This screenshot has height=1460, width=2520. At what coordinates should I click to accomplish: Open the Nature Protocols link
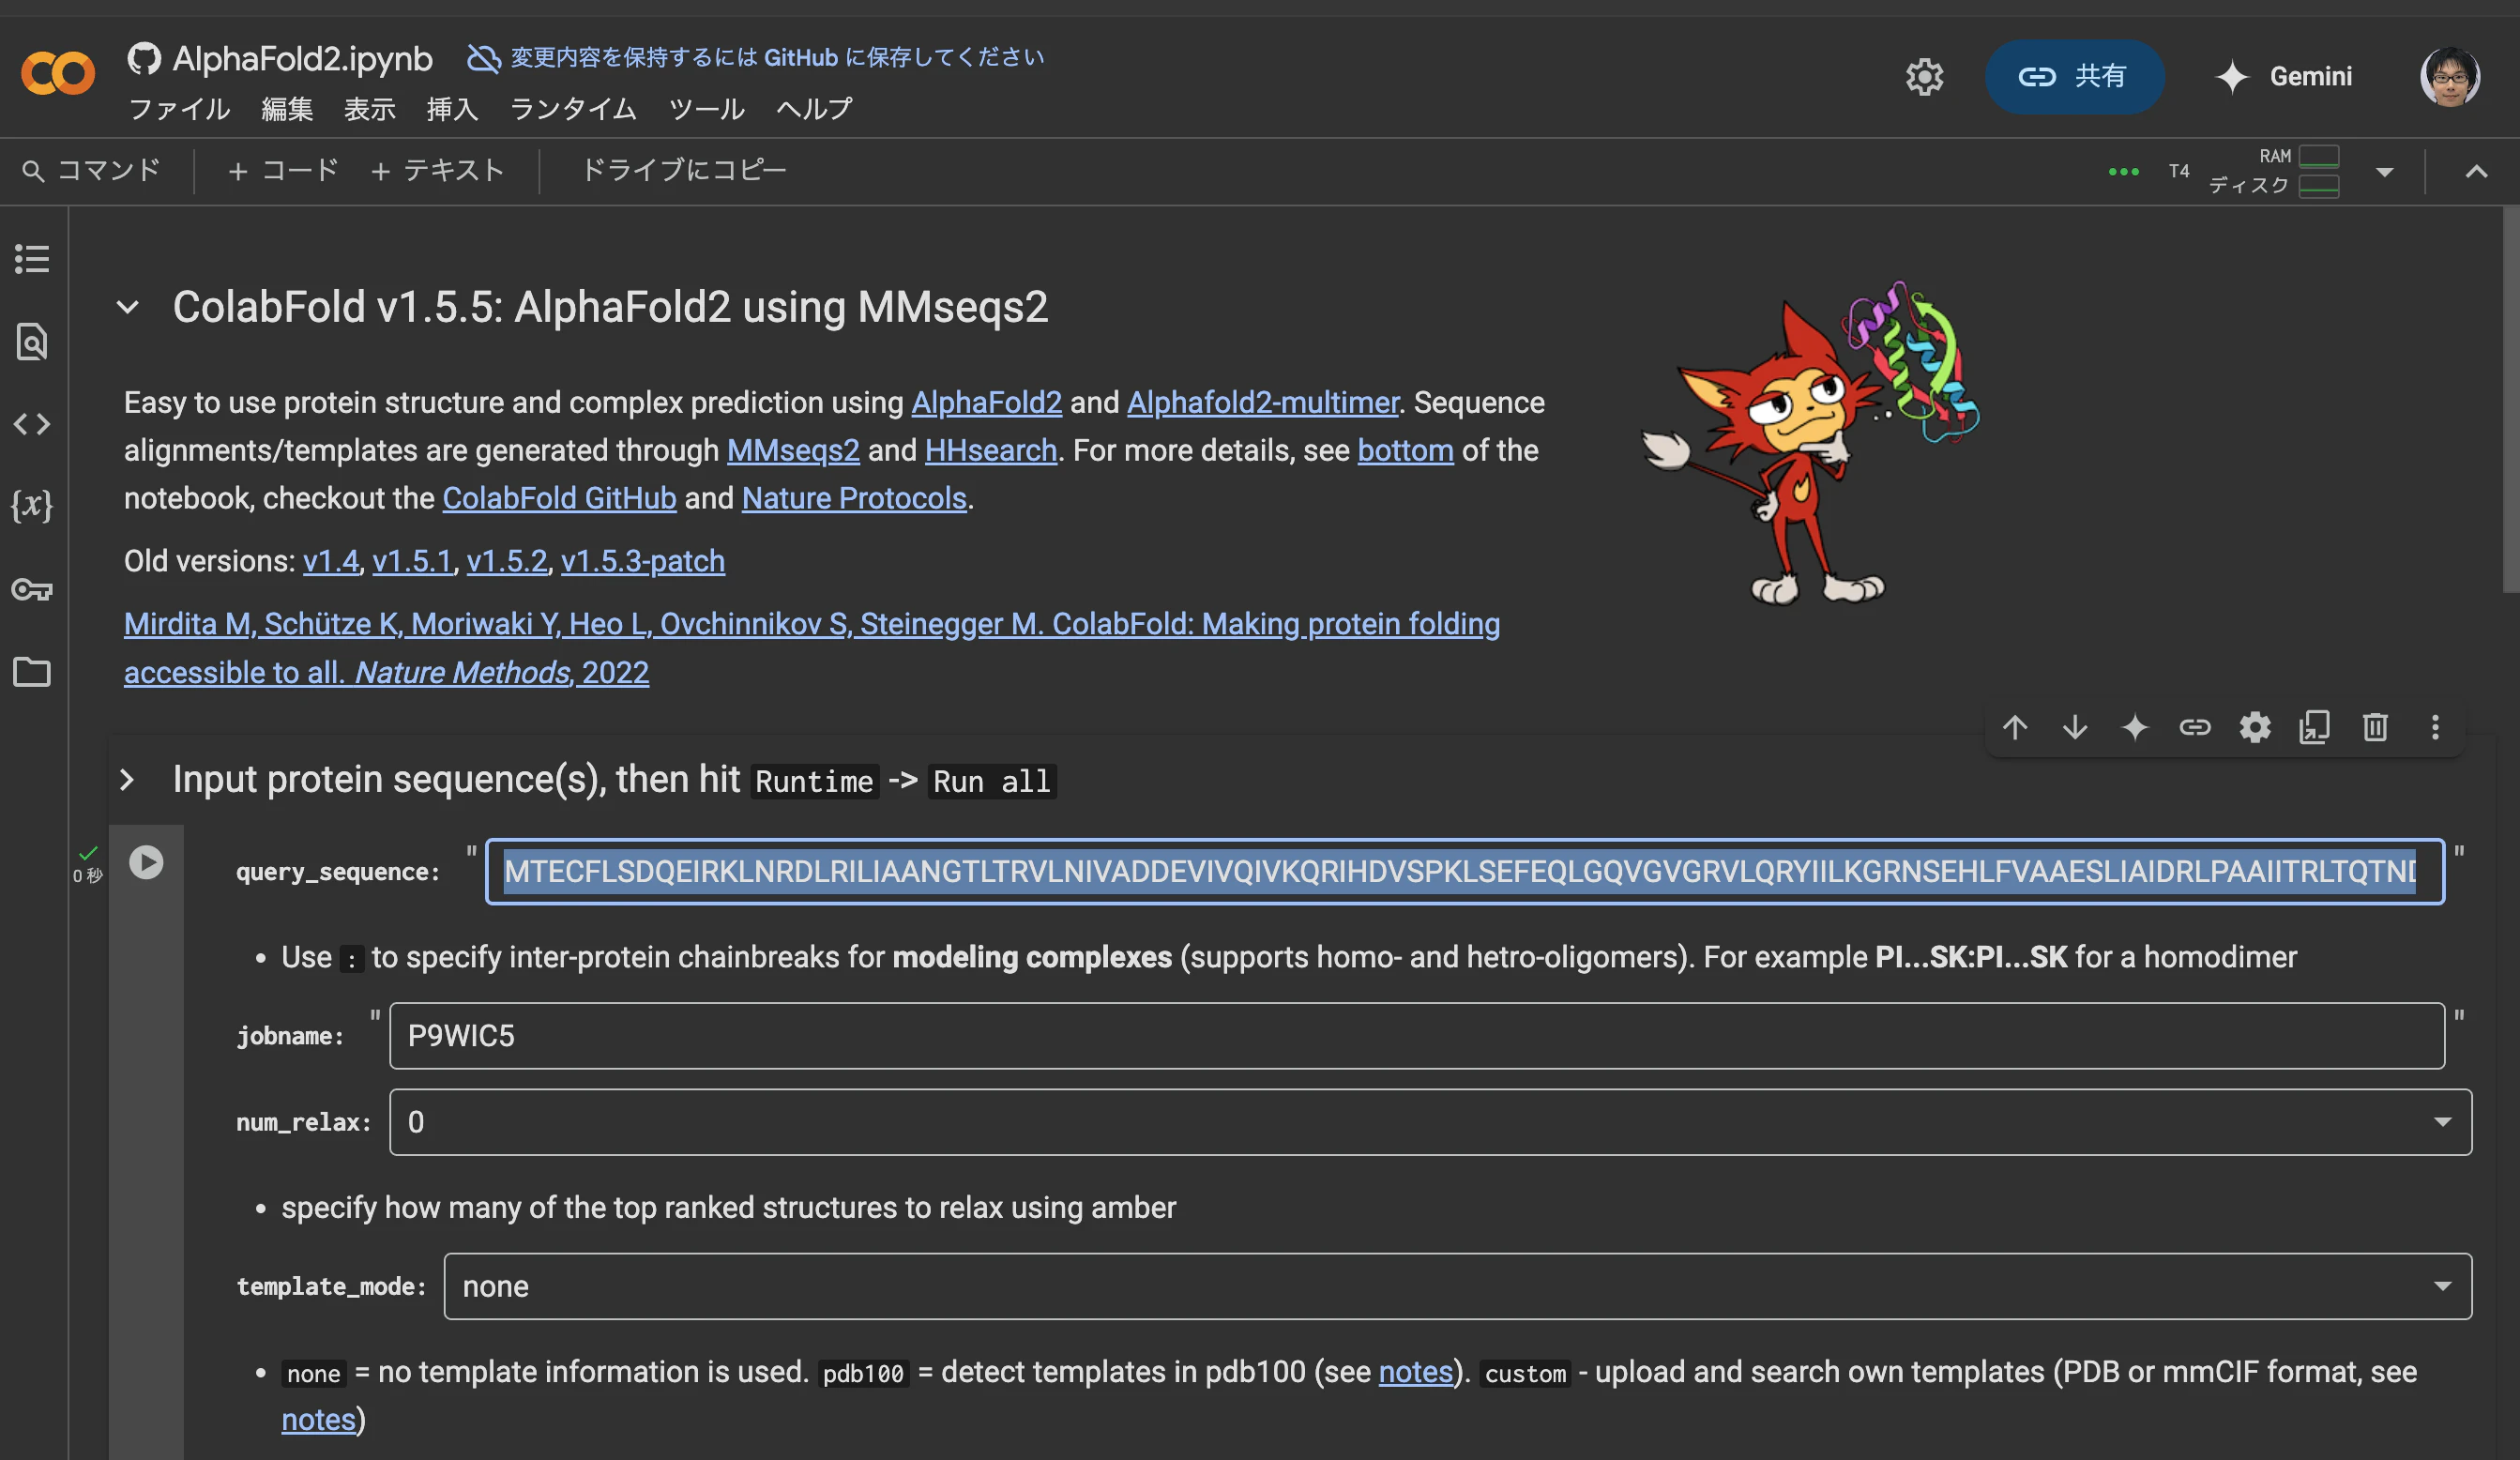[x=854, y=498]
